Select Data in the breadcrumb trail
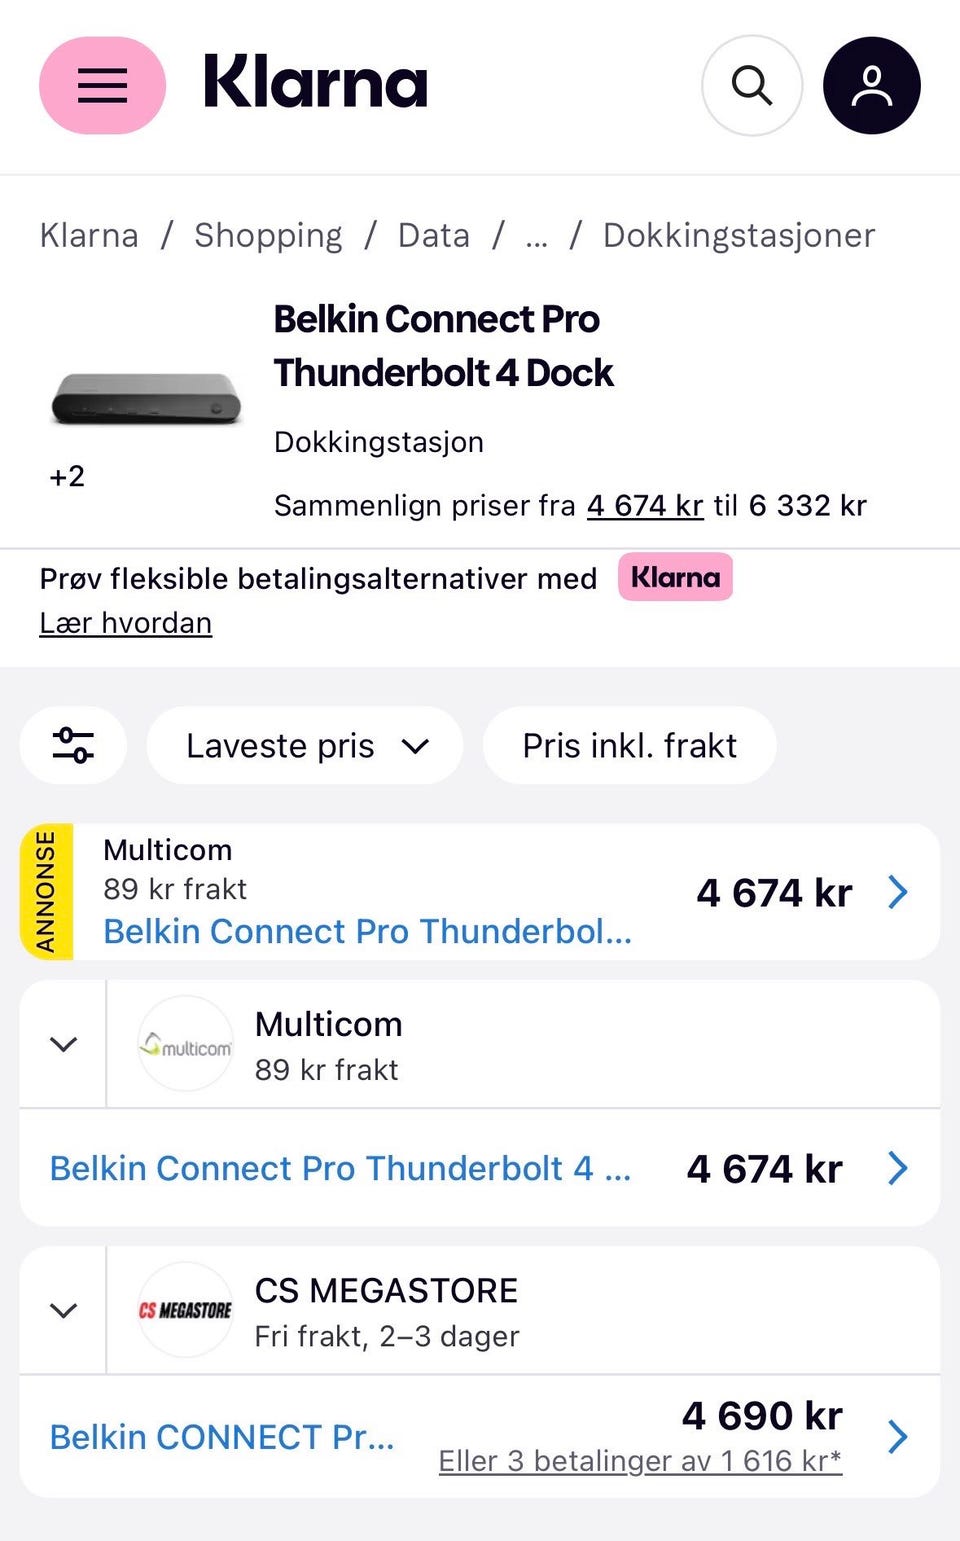The width and height of the screenshot is (960, 1541). tap(434, 235)
